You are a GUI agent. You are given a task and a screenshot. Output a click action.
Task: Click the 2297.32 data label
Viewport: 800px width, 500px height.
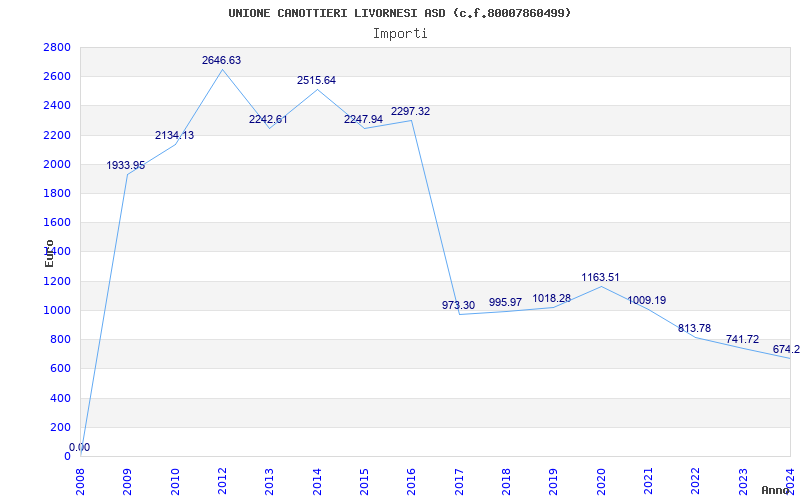point(411,111)
